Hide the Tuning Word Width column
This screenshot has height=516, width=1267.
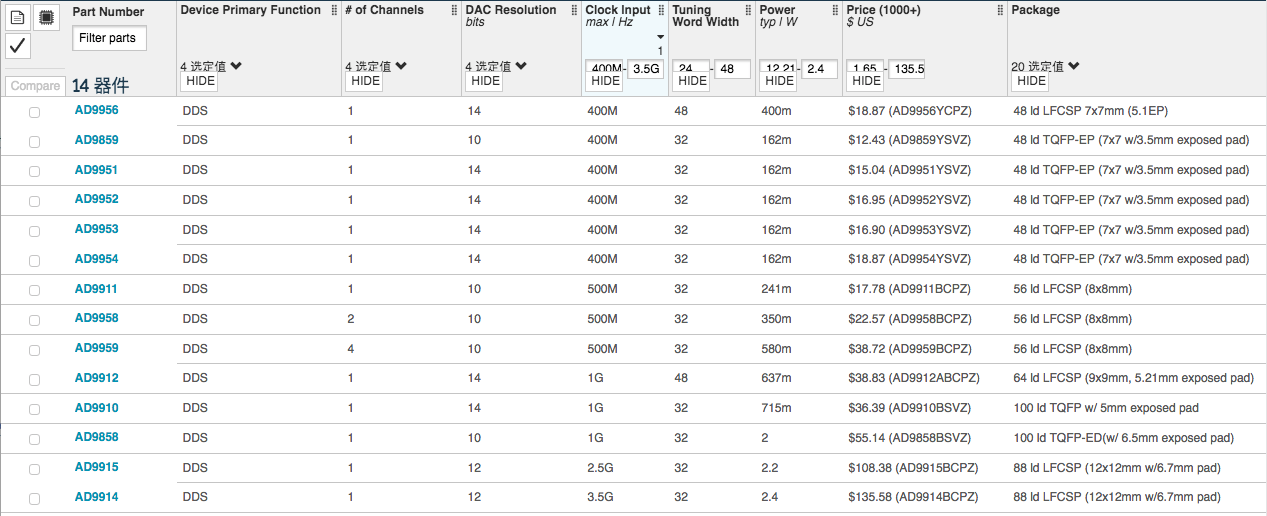(692, 81)
